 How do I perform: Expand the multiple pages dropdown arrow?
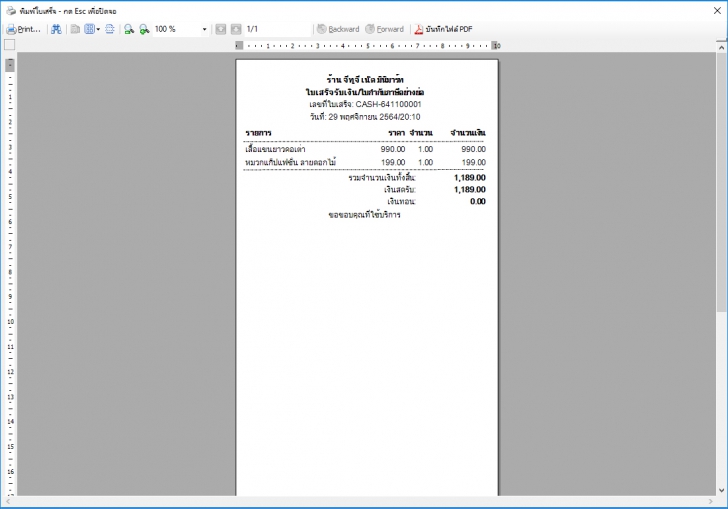[x=98, y=30]
